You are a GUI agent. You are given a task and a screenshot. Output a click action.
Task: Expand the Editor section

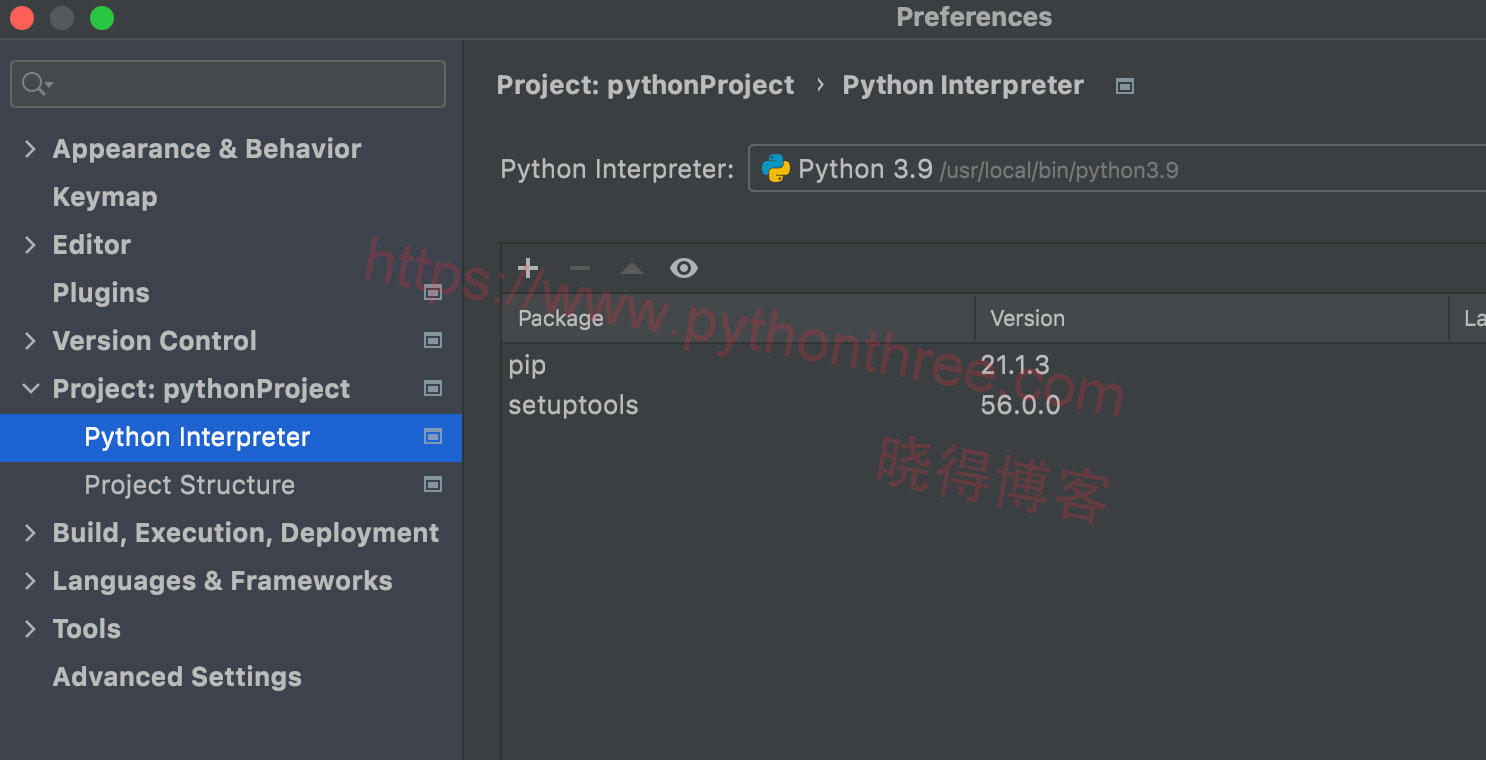click(30, 245)
